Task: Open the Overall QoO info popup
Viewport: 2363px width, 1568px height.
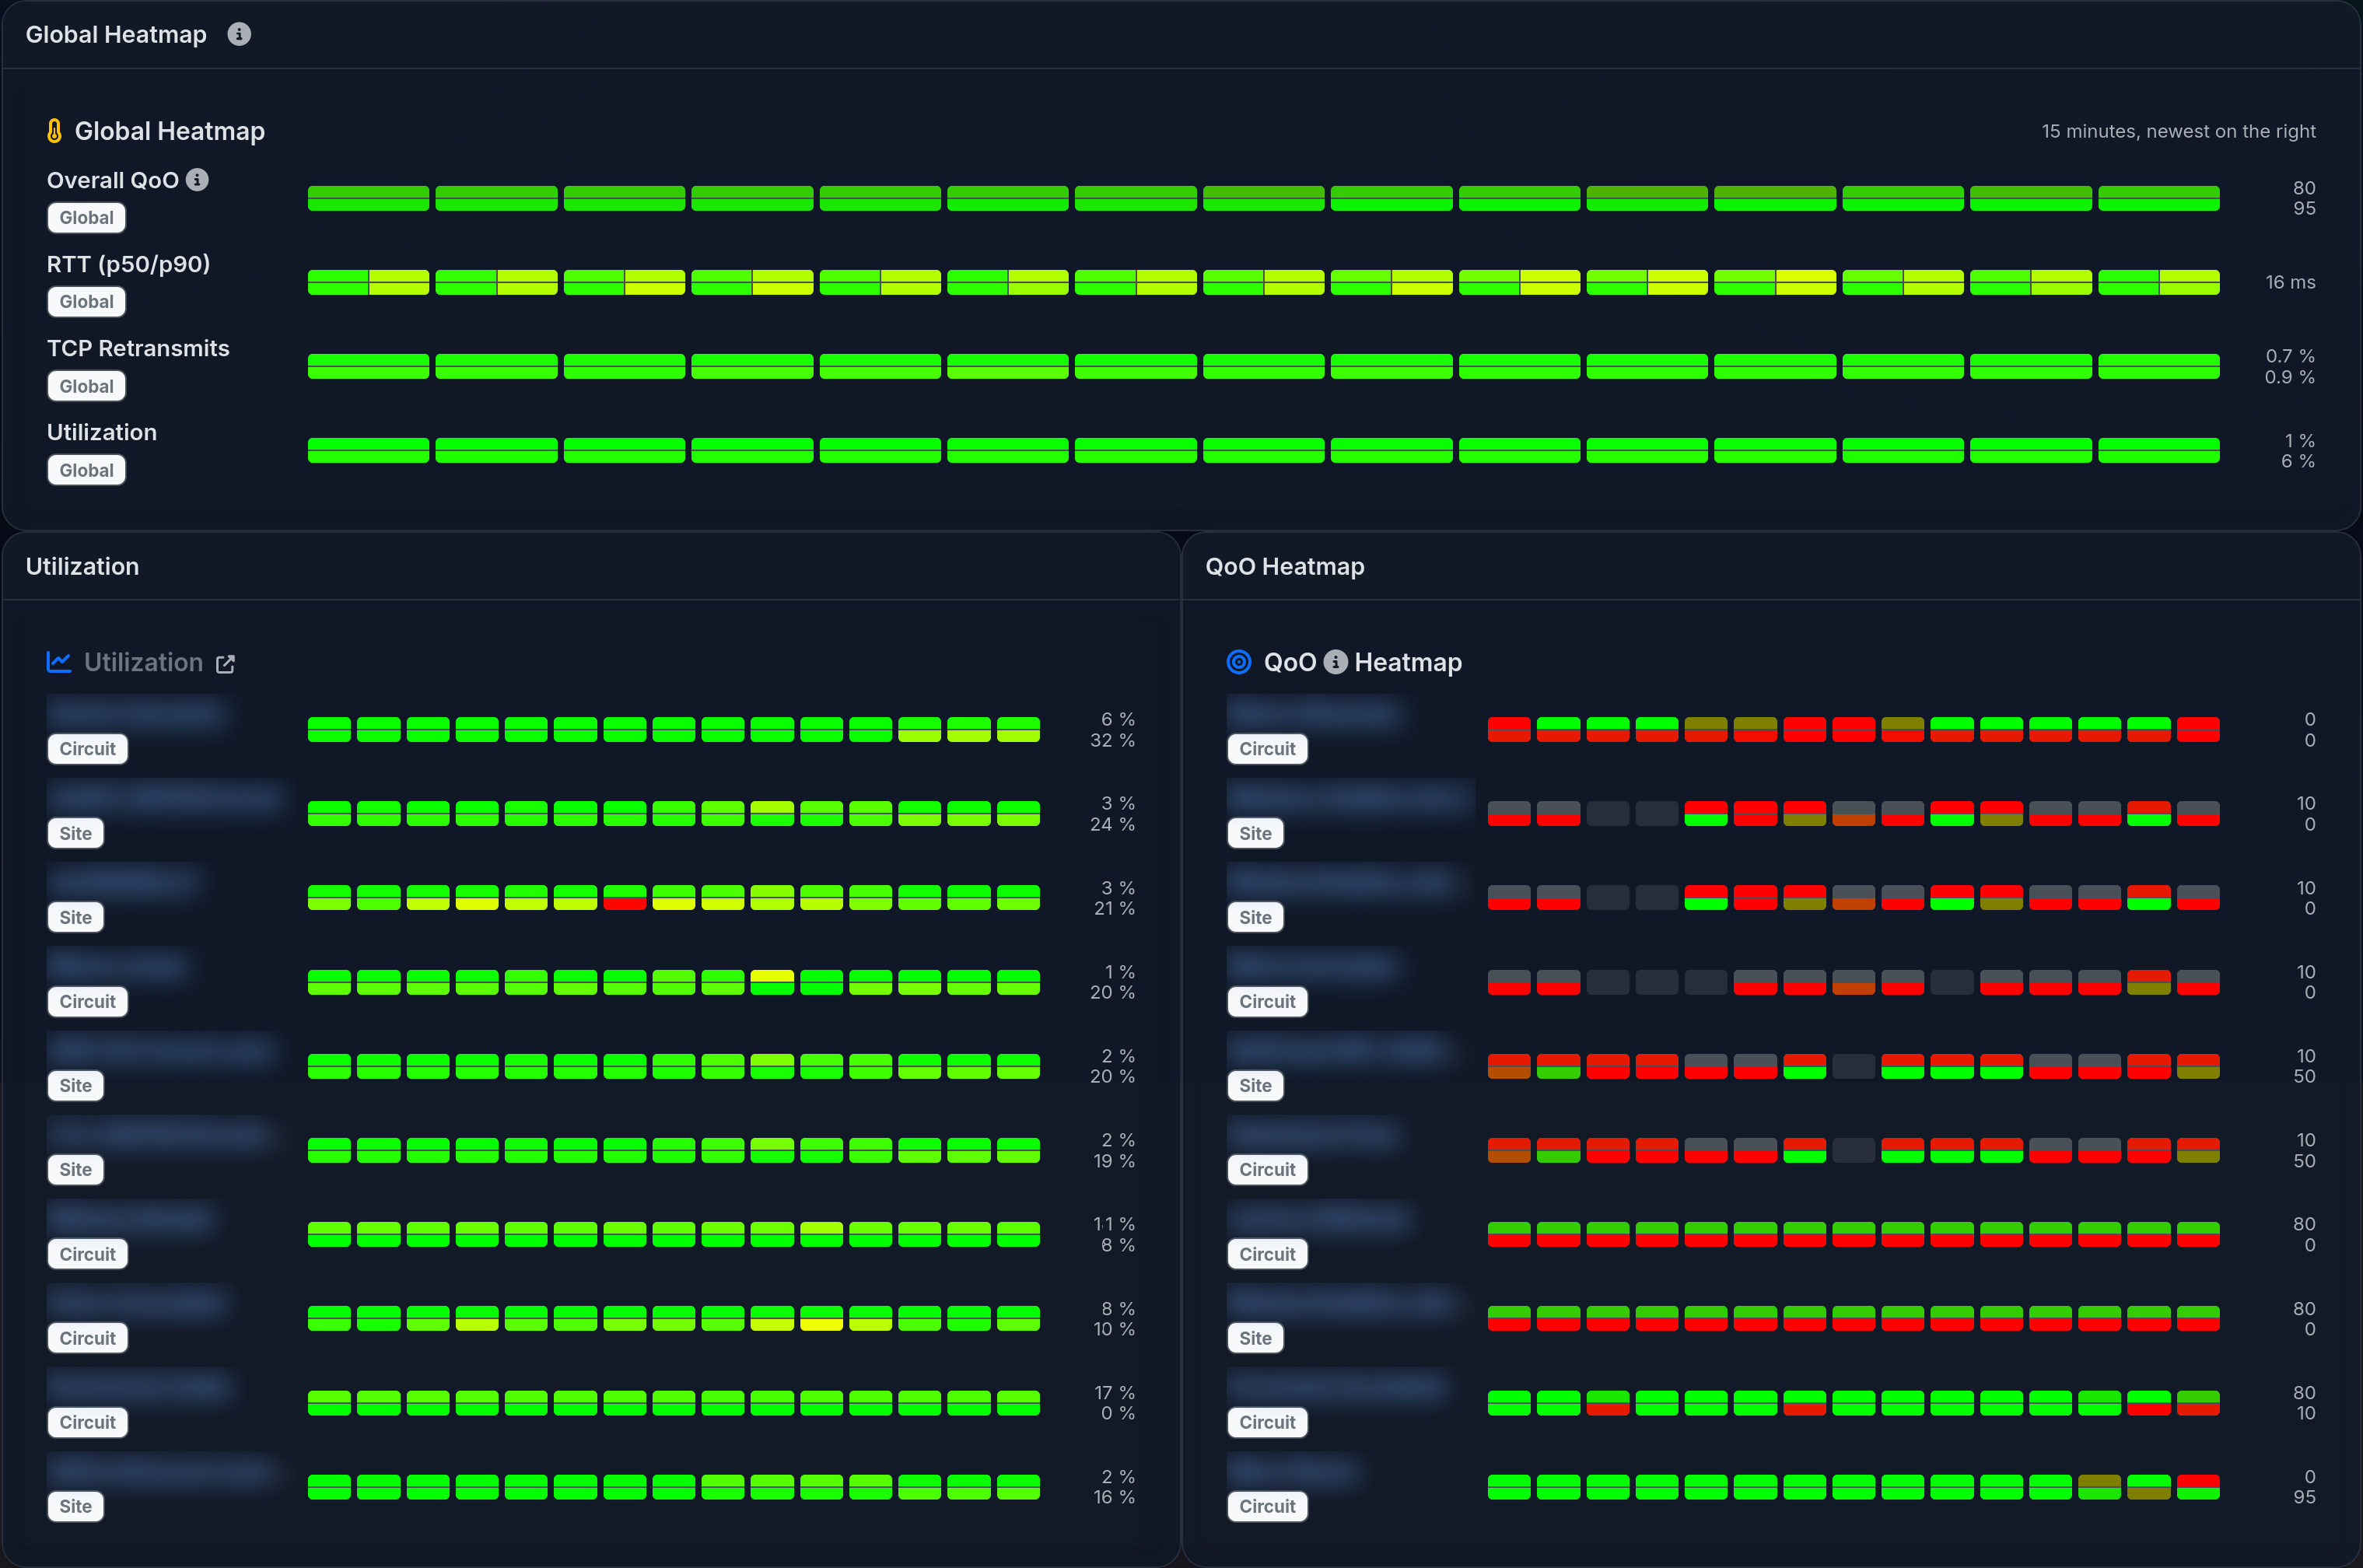Action: pyautogui.click(x=197, y=180)
